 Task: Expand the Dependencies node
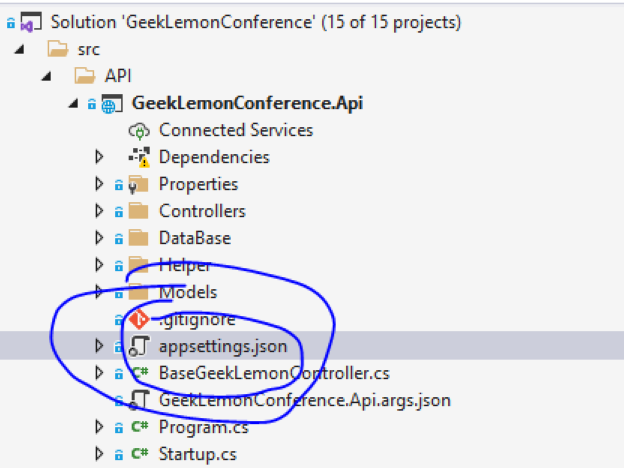99,157
